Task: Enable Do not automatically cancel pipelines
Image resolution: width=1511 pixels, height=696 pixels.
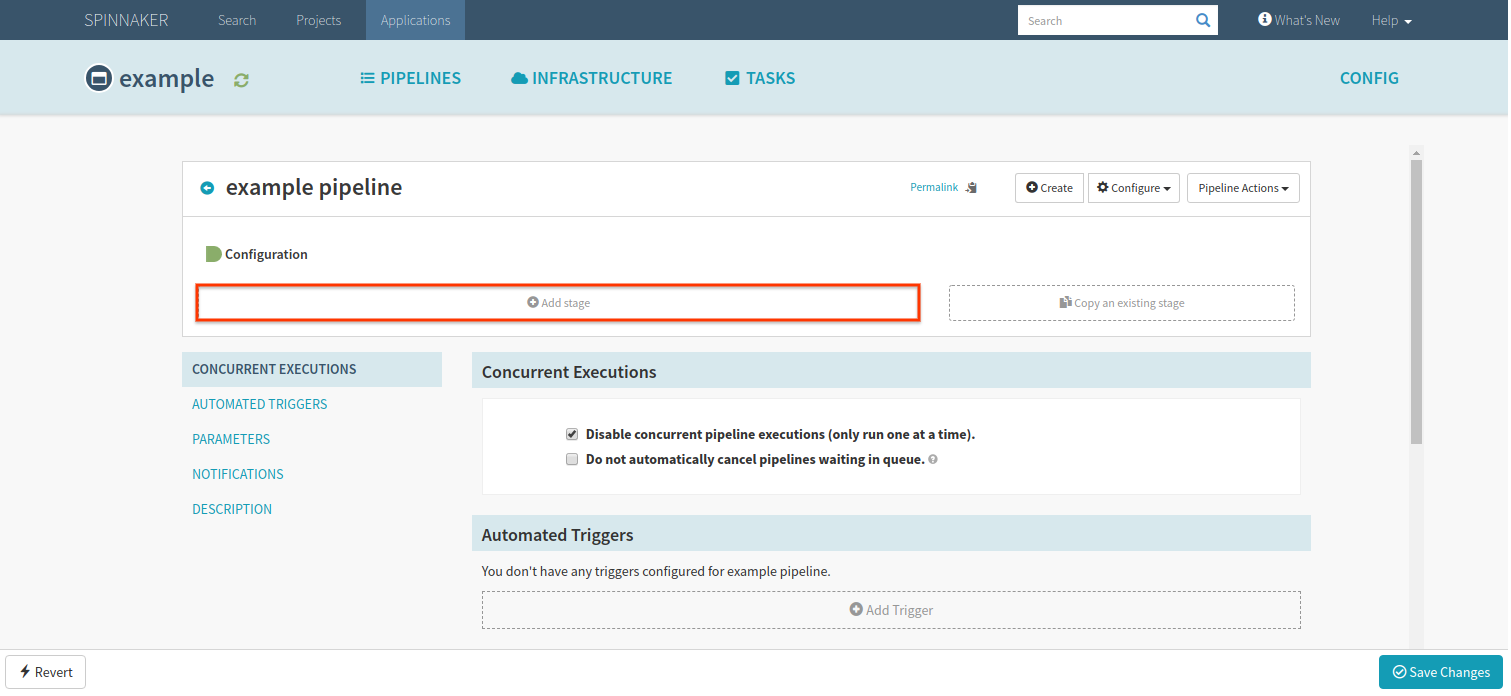Action: point(572,460)
